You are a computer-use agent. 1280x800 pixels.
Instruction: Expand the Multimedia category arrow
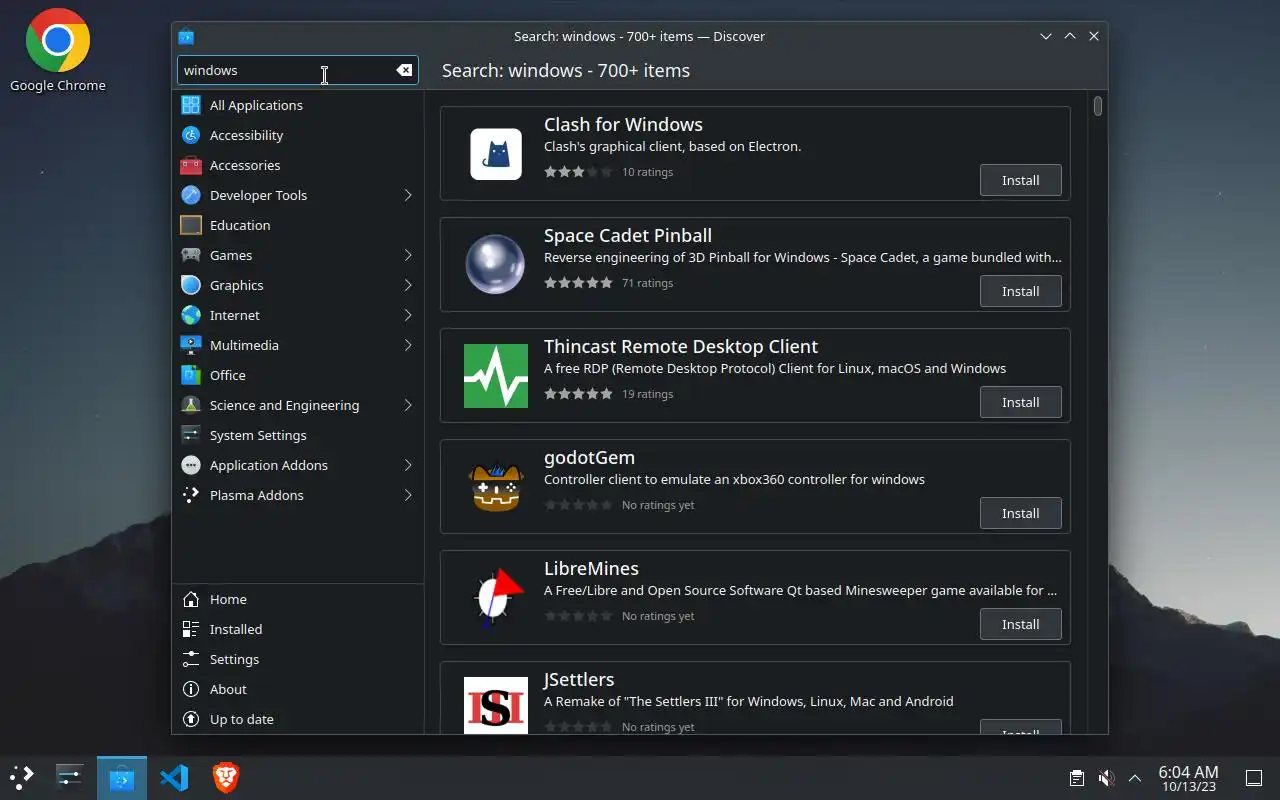pyautogui.click(x=408, y=345)
